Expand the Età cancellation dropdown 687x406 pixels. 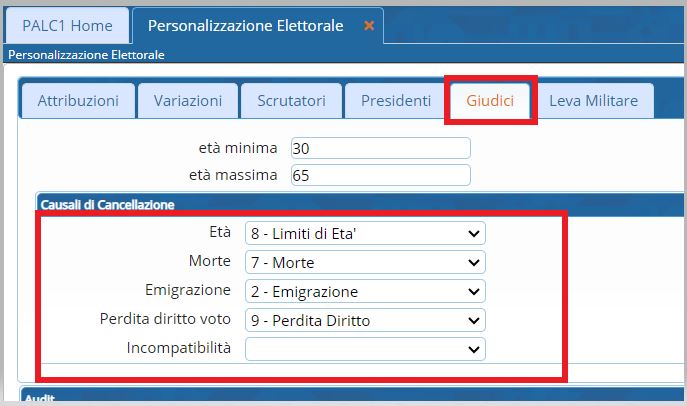click(x=365, y=234)
